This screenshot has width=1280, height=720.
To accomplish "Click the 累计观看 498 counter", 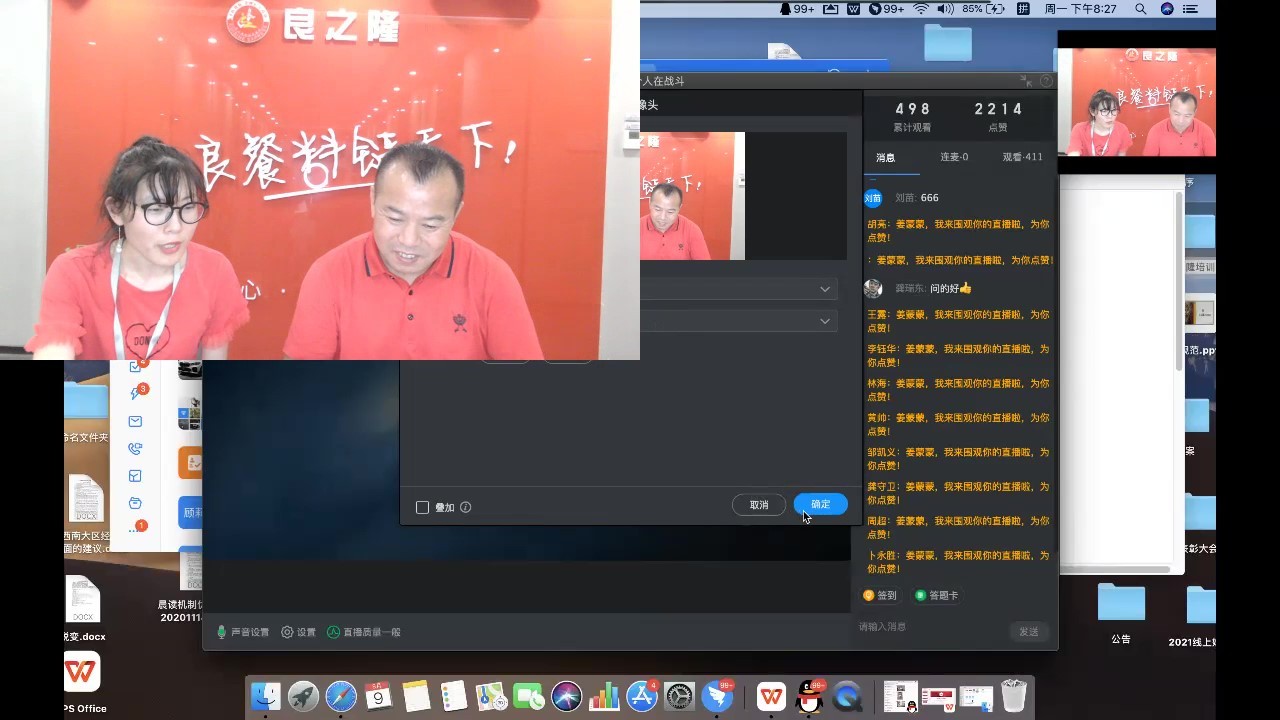I will pos(912,116).
